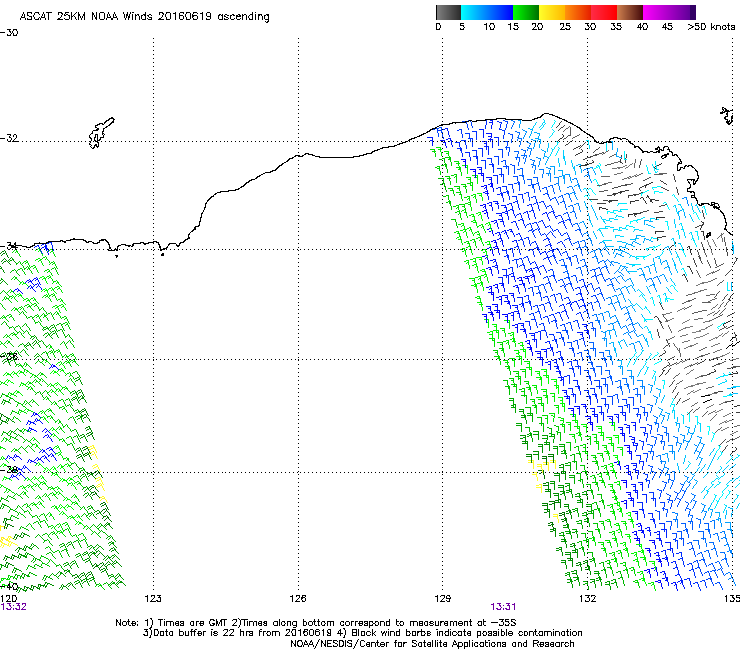Click the purple '13:31' swath time label
Screen dimensions: 740x650
click(503, 607)
